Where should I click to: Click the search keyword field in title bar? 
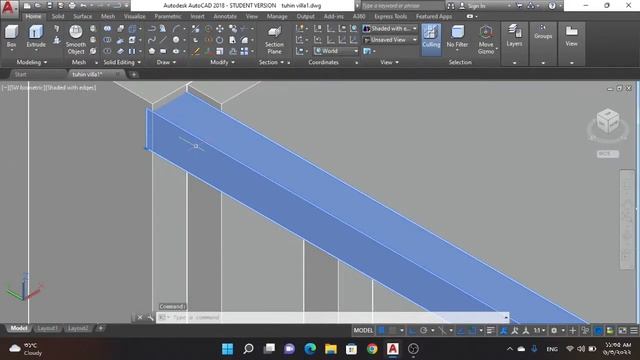(403, 6)
